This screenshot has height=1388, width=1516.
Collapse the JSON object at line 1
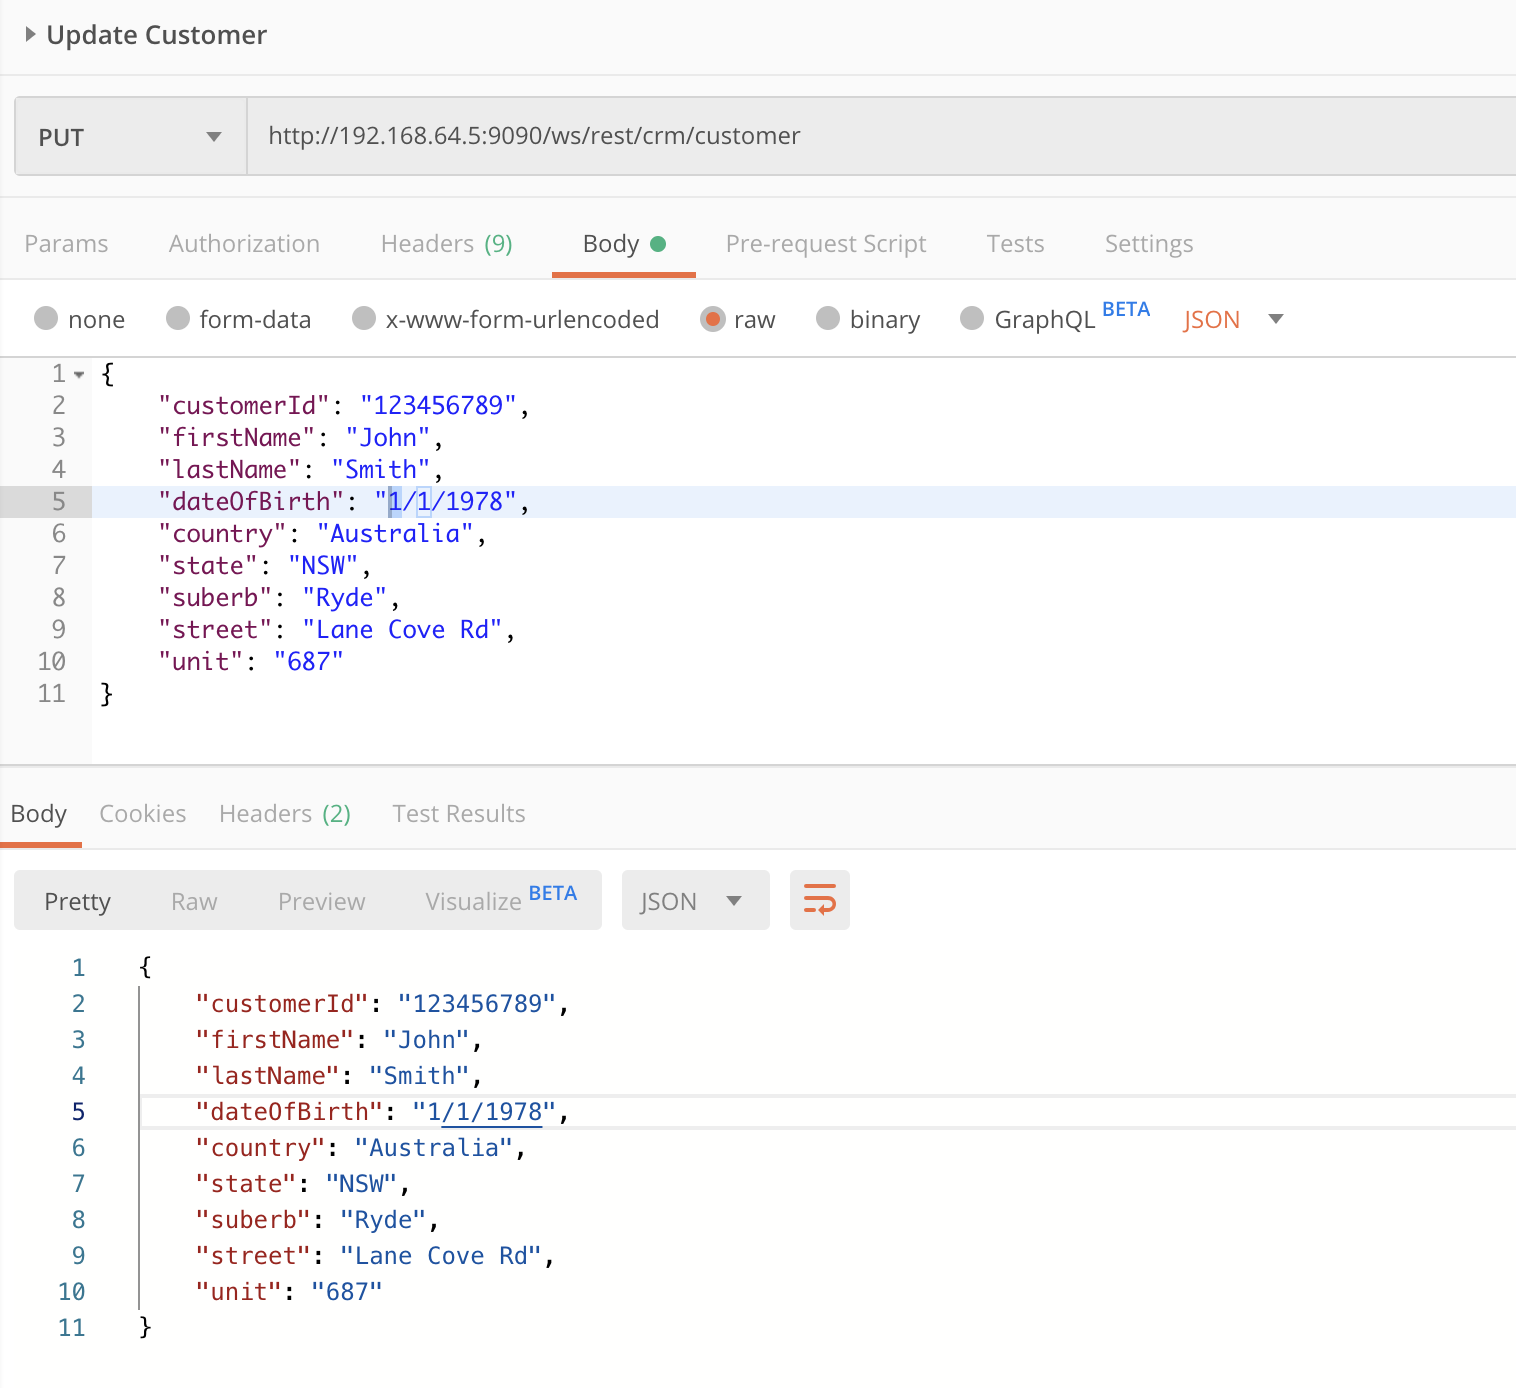(79, 374)
